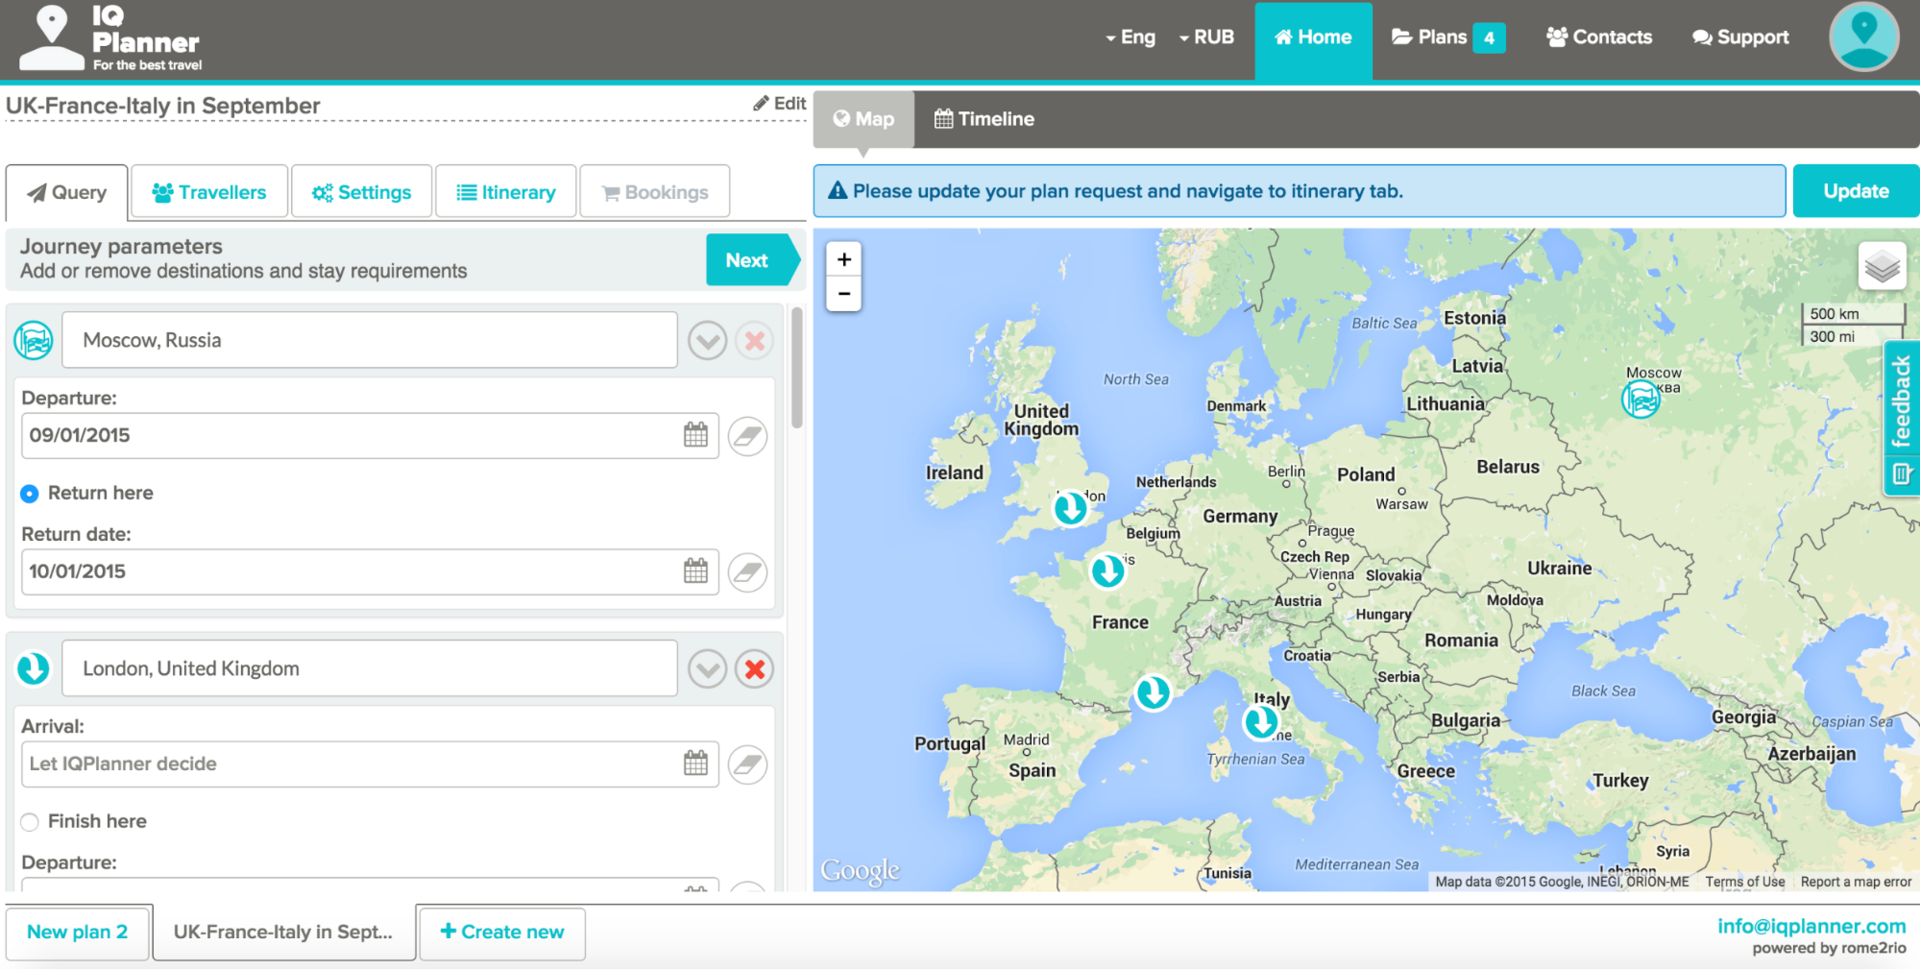
Task: Open the Eng language dropdown
Action: coord(1130,37)
